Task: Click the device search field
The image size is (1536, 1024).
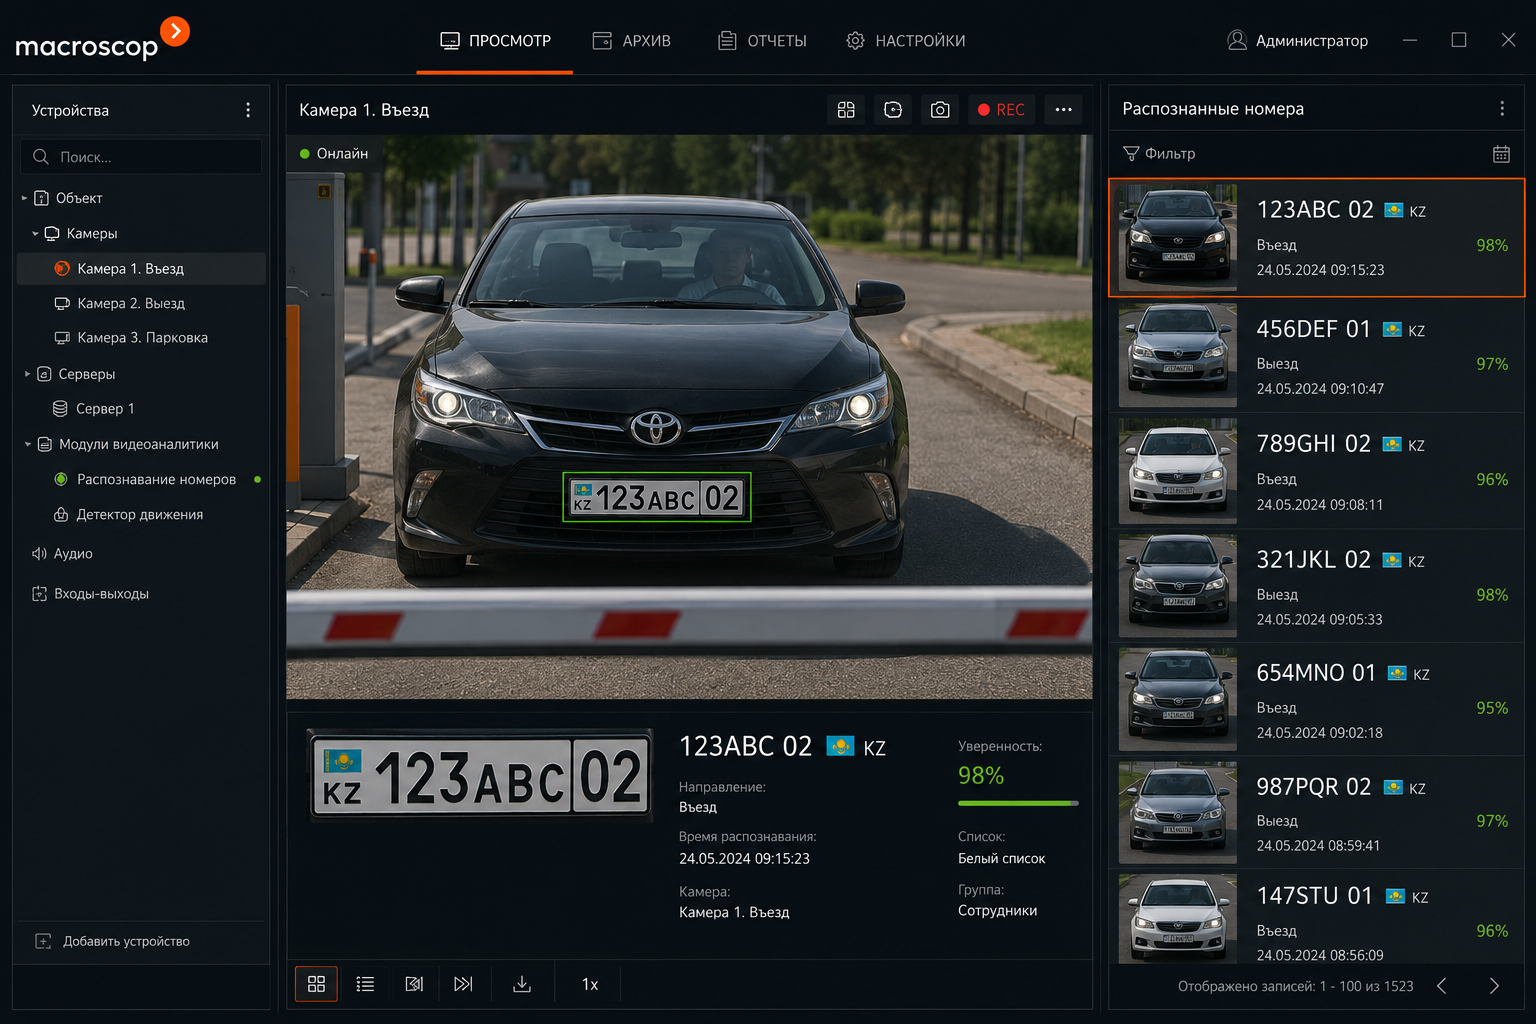Action: (x=141, y=157)
